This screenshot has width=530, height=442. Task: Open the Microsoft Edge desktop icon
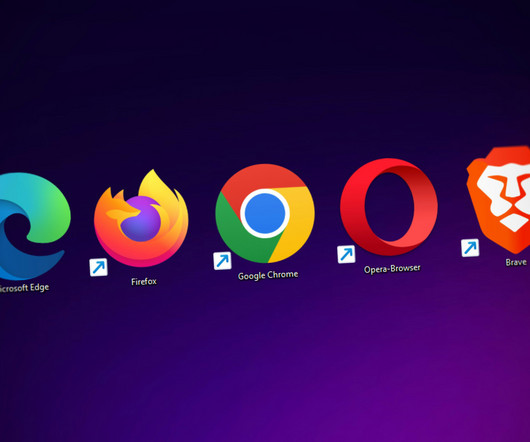click(32, 226)
